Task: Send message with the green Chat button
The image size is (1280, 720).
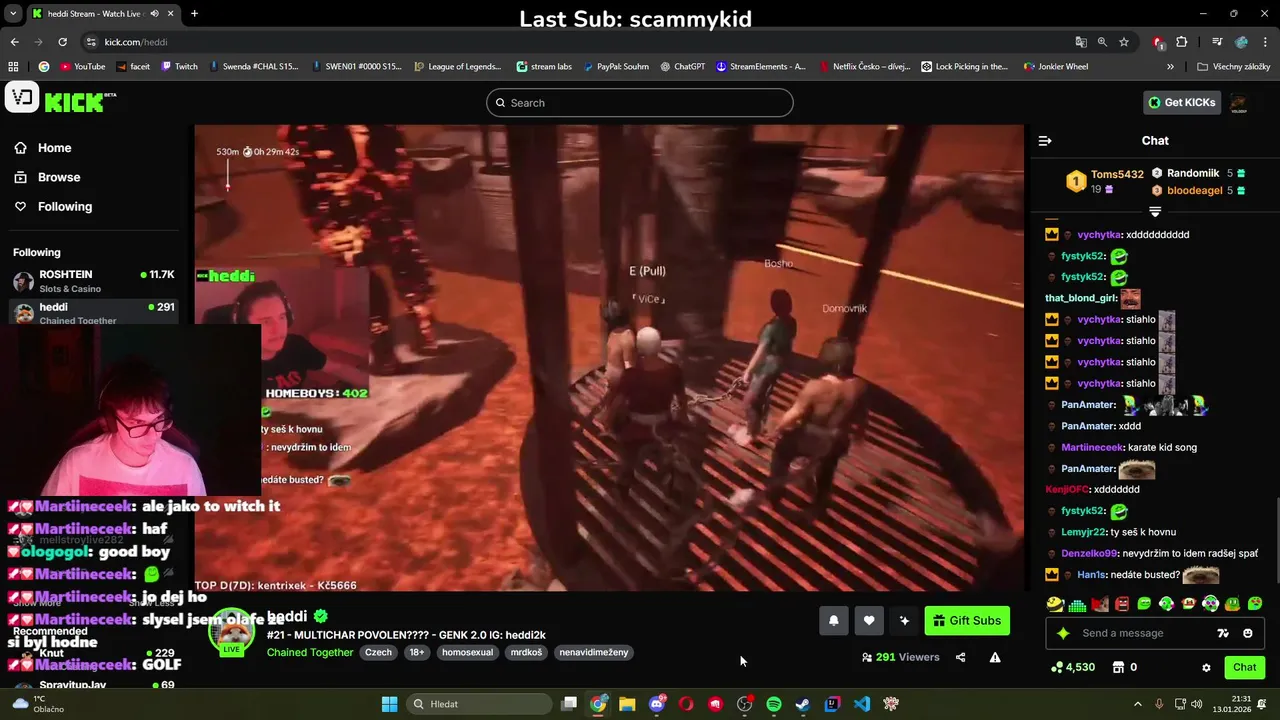Action: coord(1244,667)
